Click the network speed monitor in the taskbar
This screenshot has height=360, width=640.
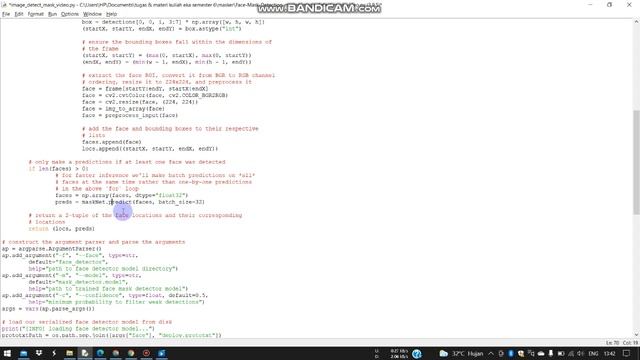[392, 353]
